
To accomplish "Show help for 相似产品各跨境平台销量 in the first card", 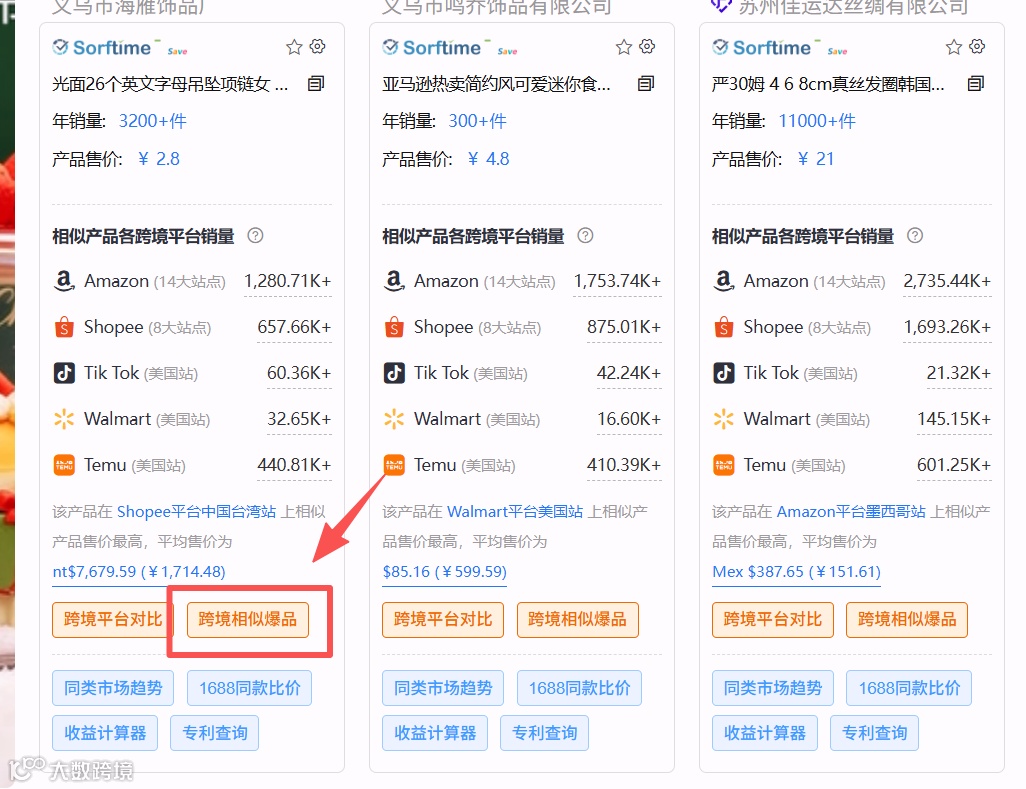I will (x=255, y=236).
